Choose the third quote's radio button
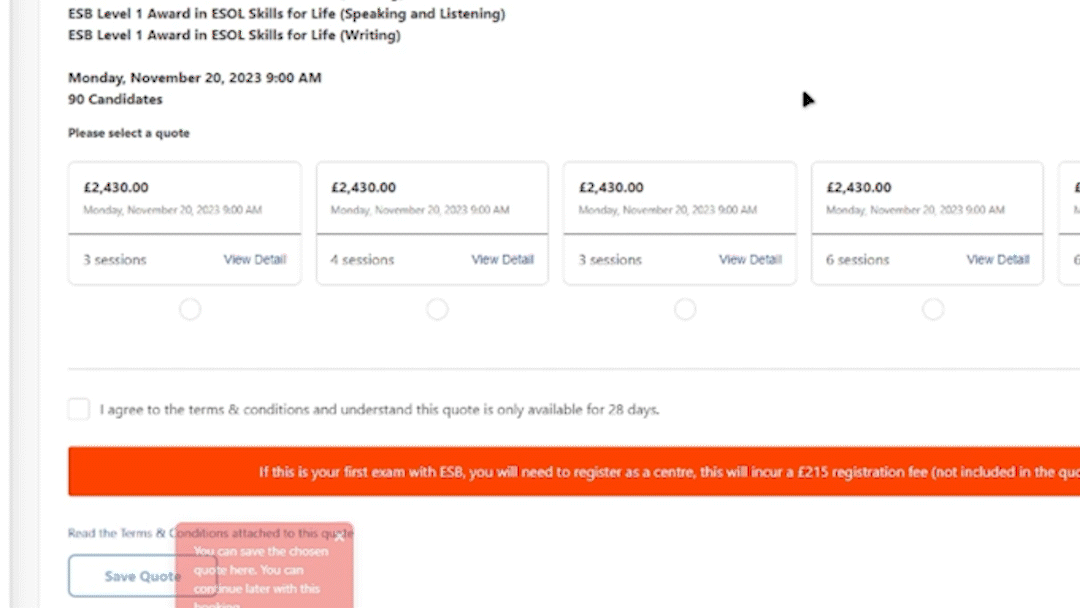The image size is (1080, 608). [685, 310]
